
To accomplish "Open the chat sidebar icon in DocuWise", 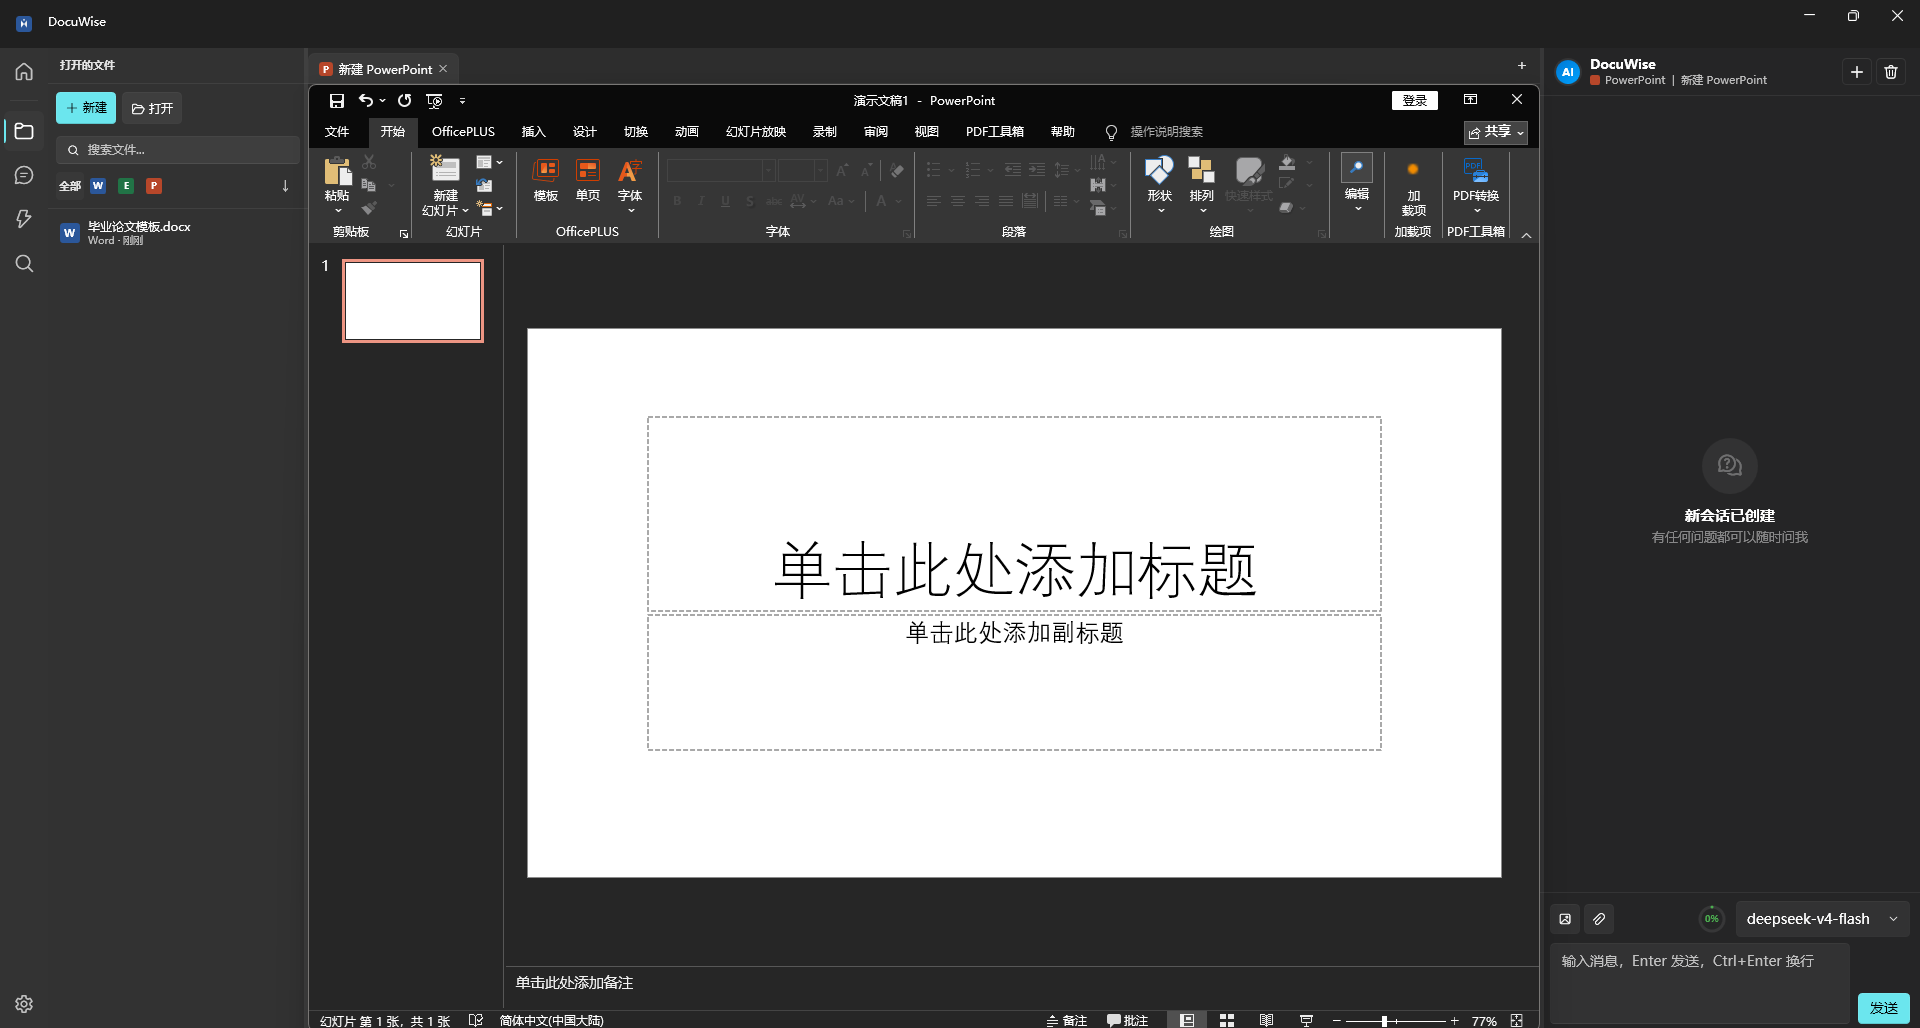I will [x=24, y=176].
